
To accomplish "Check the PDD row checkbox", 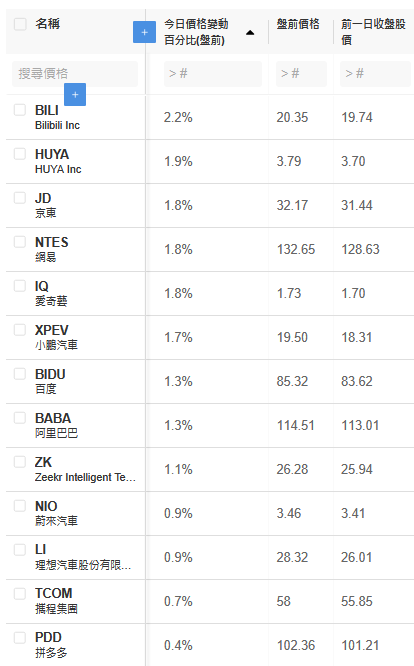I will tap(20, 638).
